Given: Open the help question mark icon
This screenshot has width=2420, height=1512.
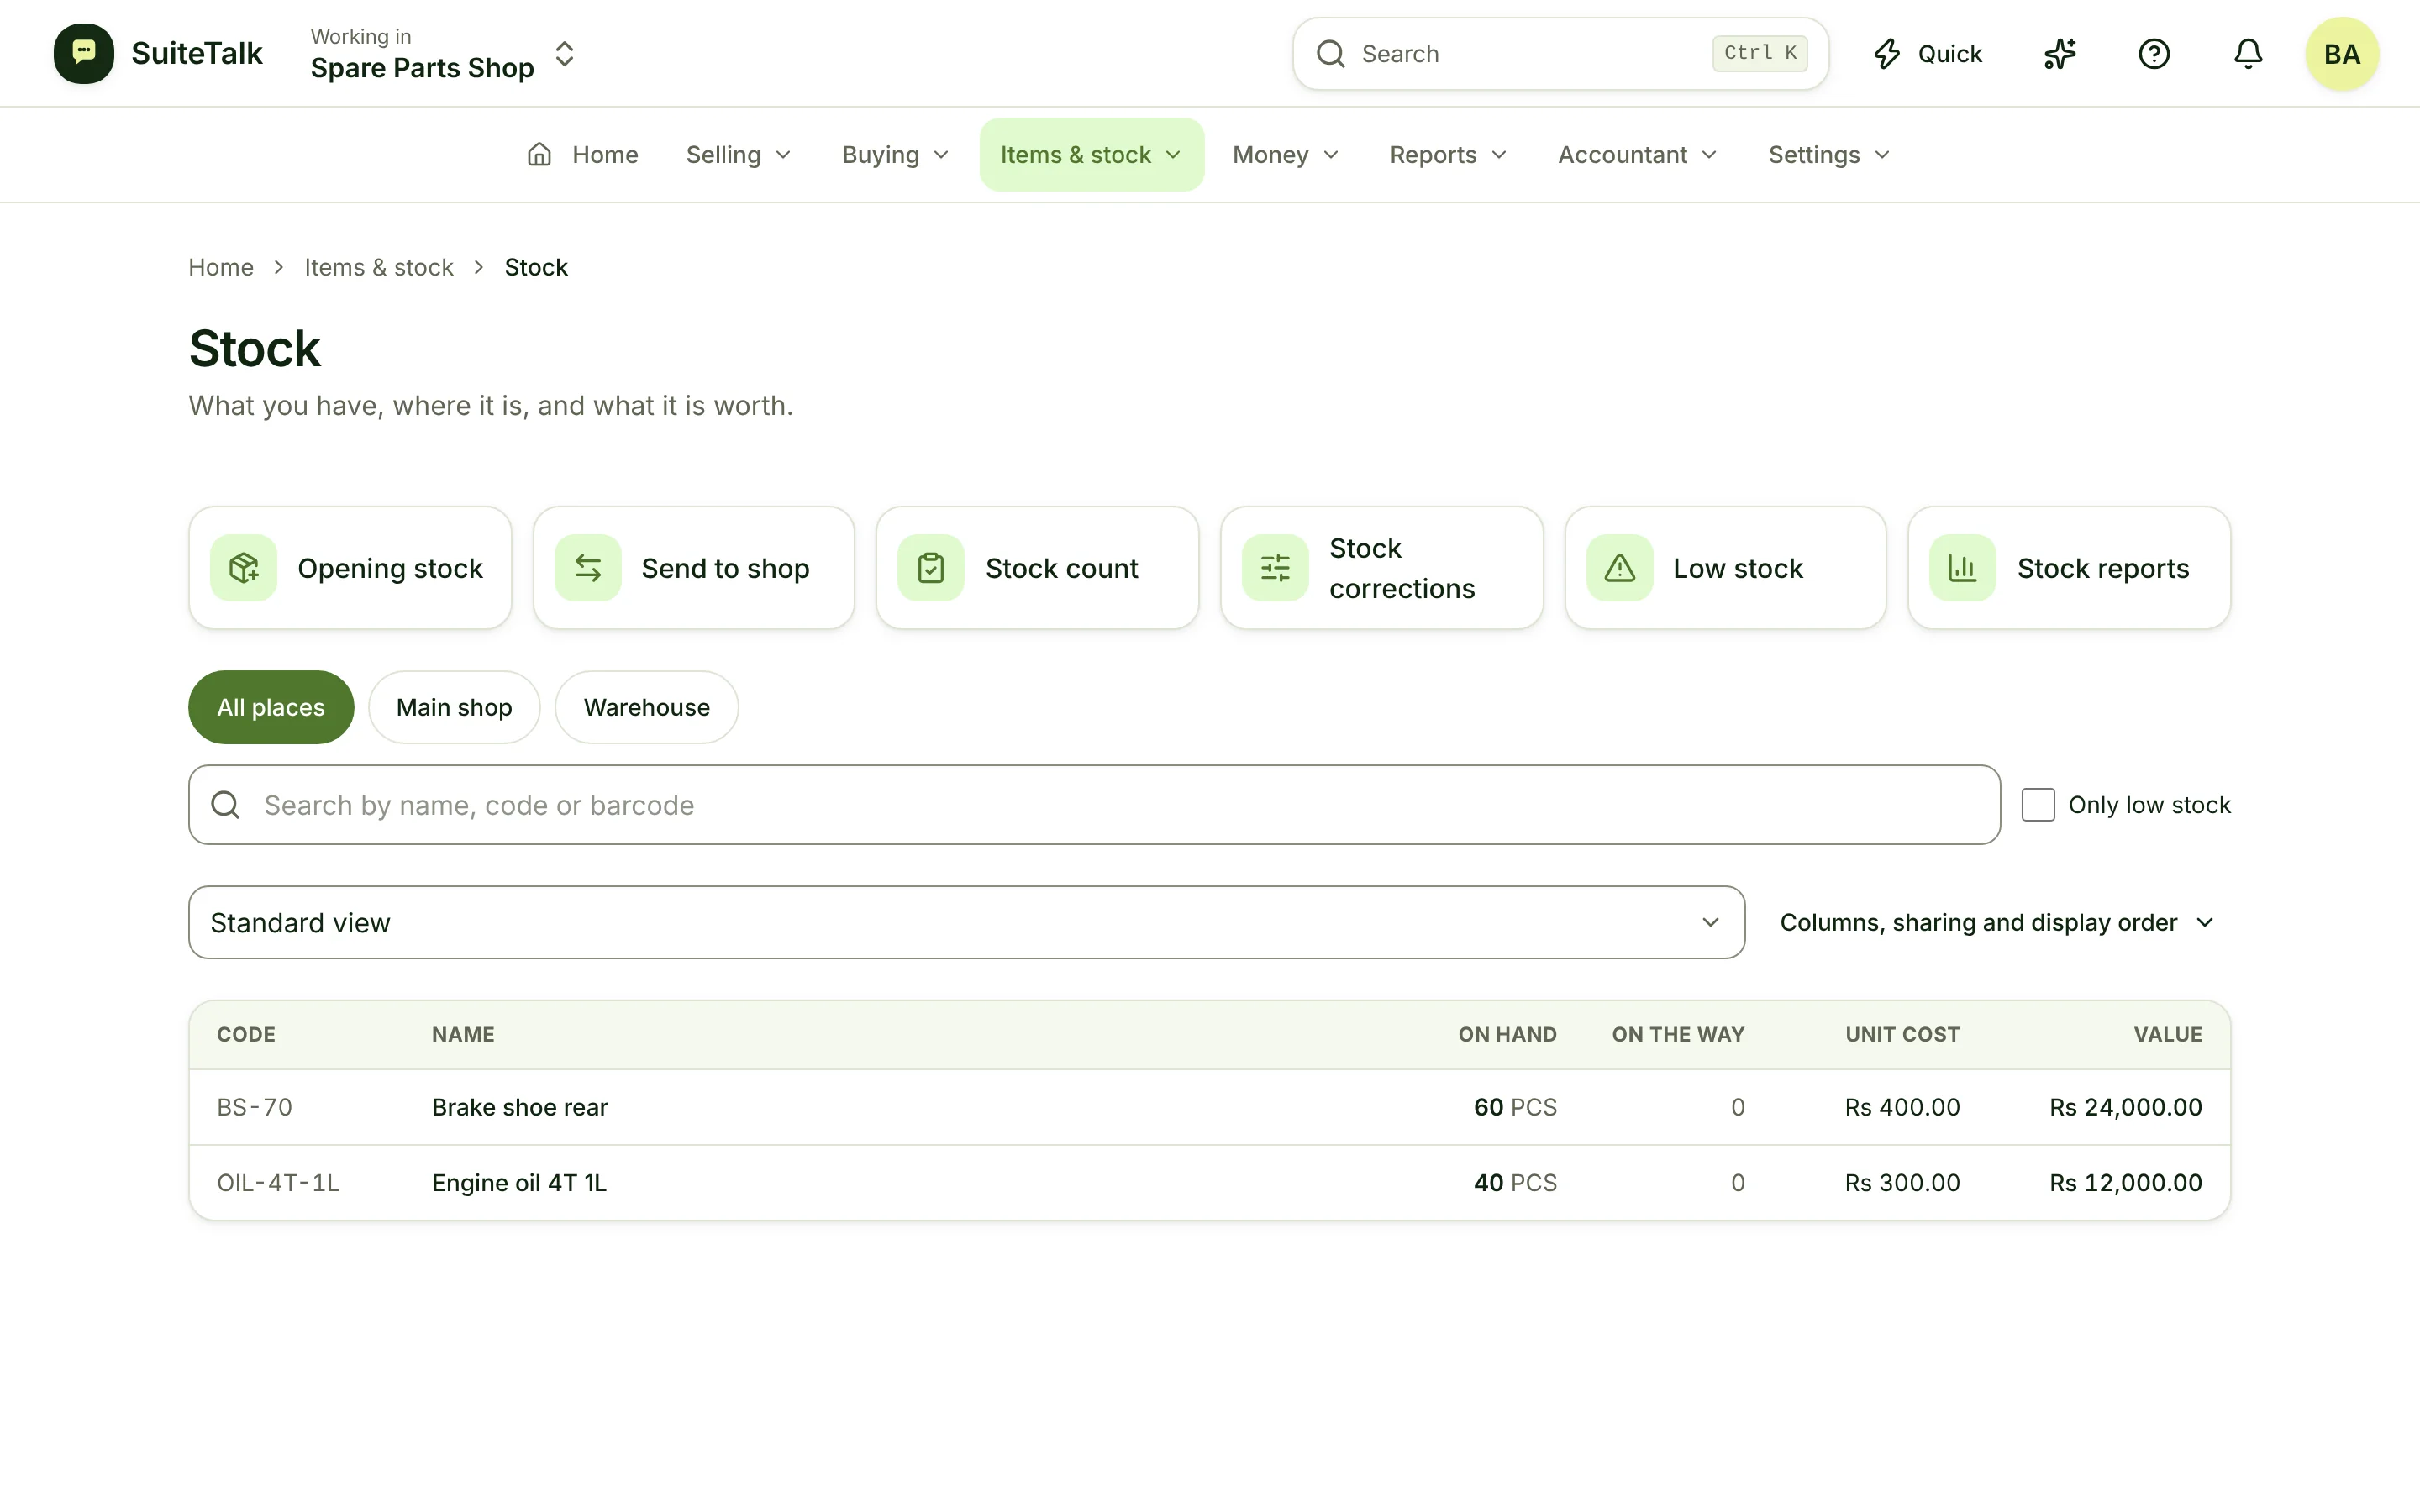Looking at the screenshot, I should tap(2154, 54).
